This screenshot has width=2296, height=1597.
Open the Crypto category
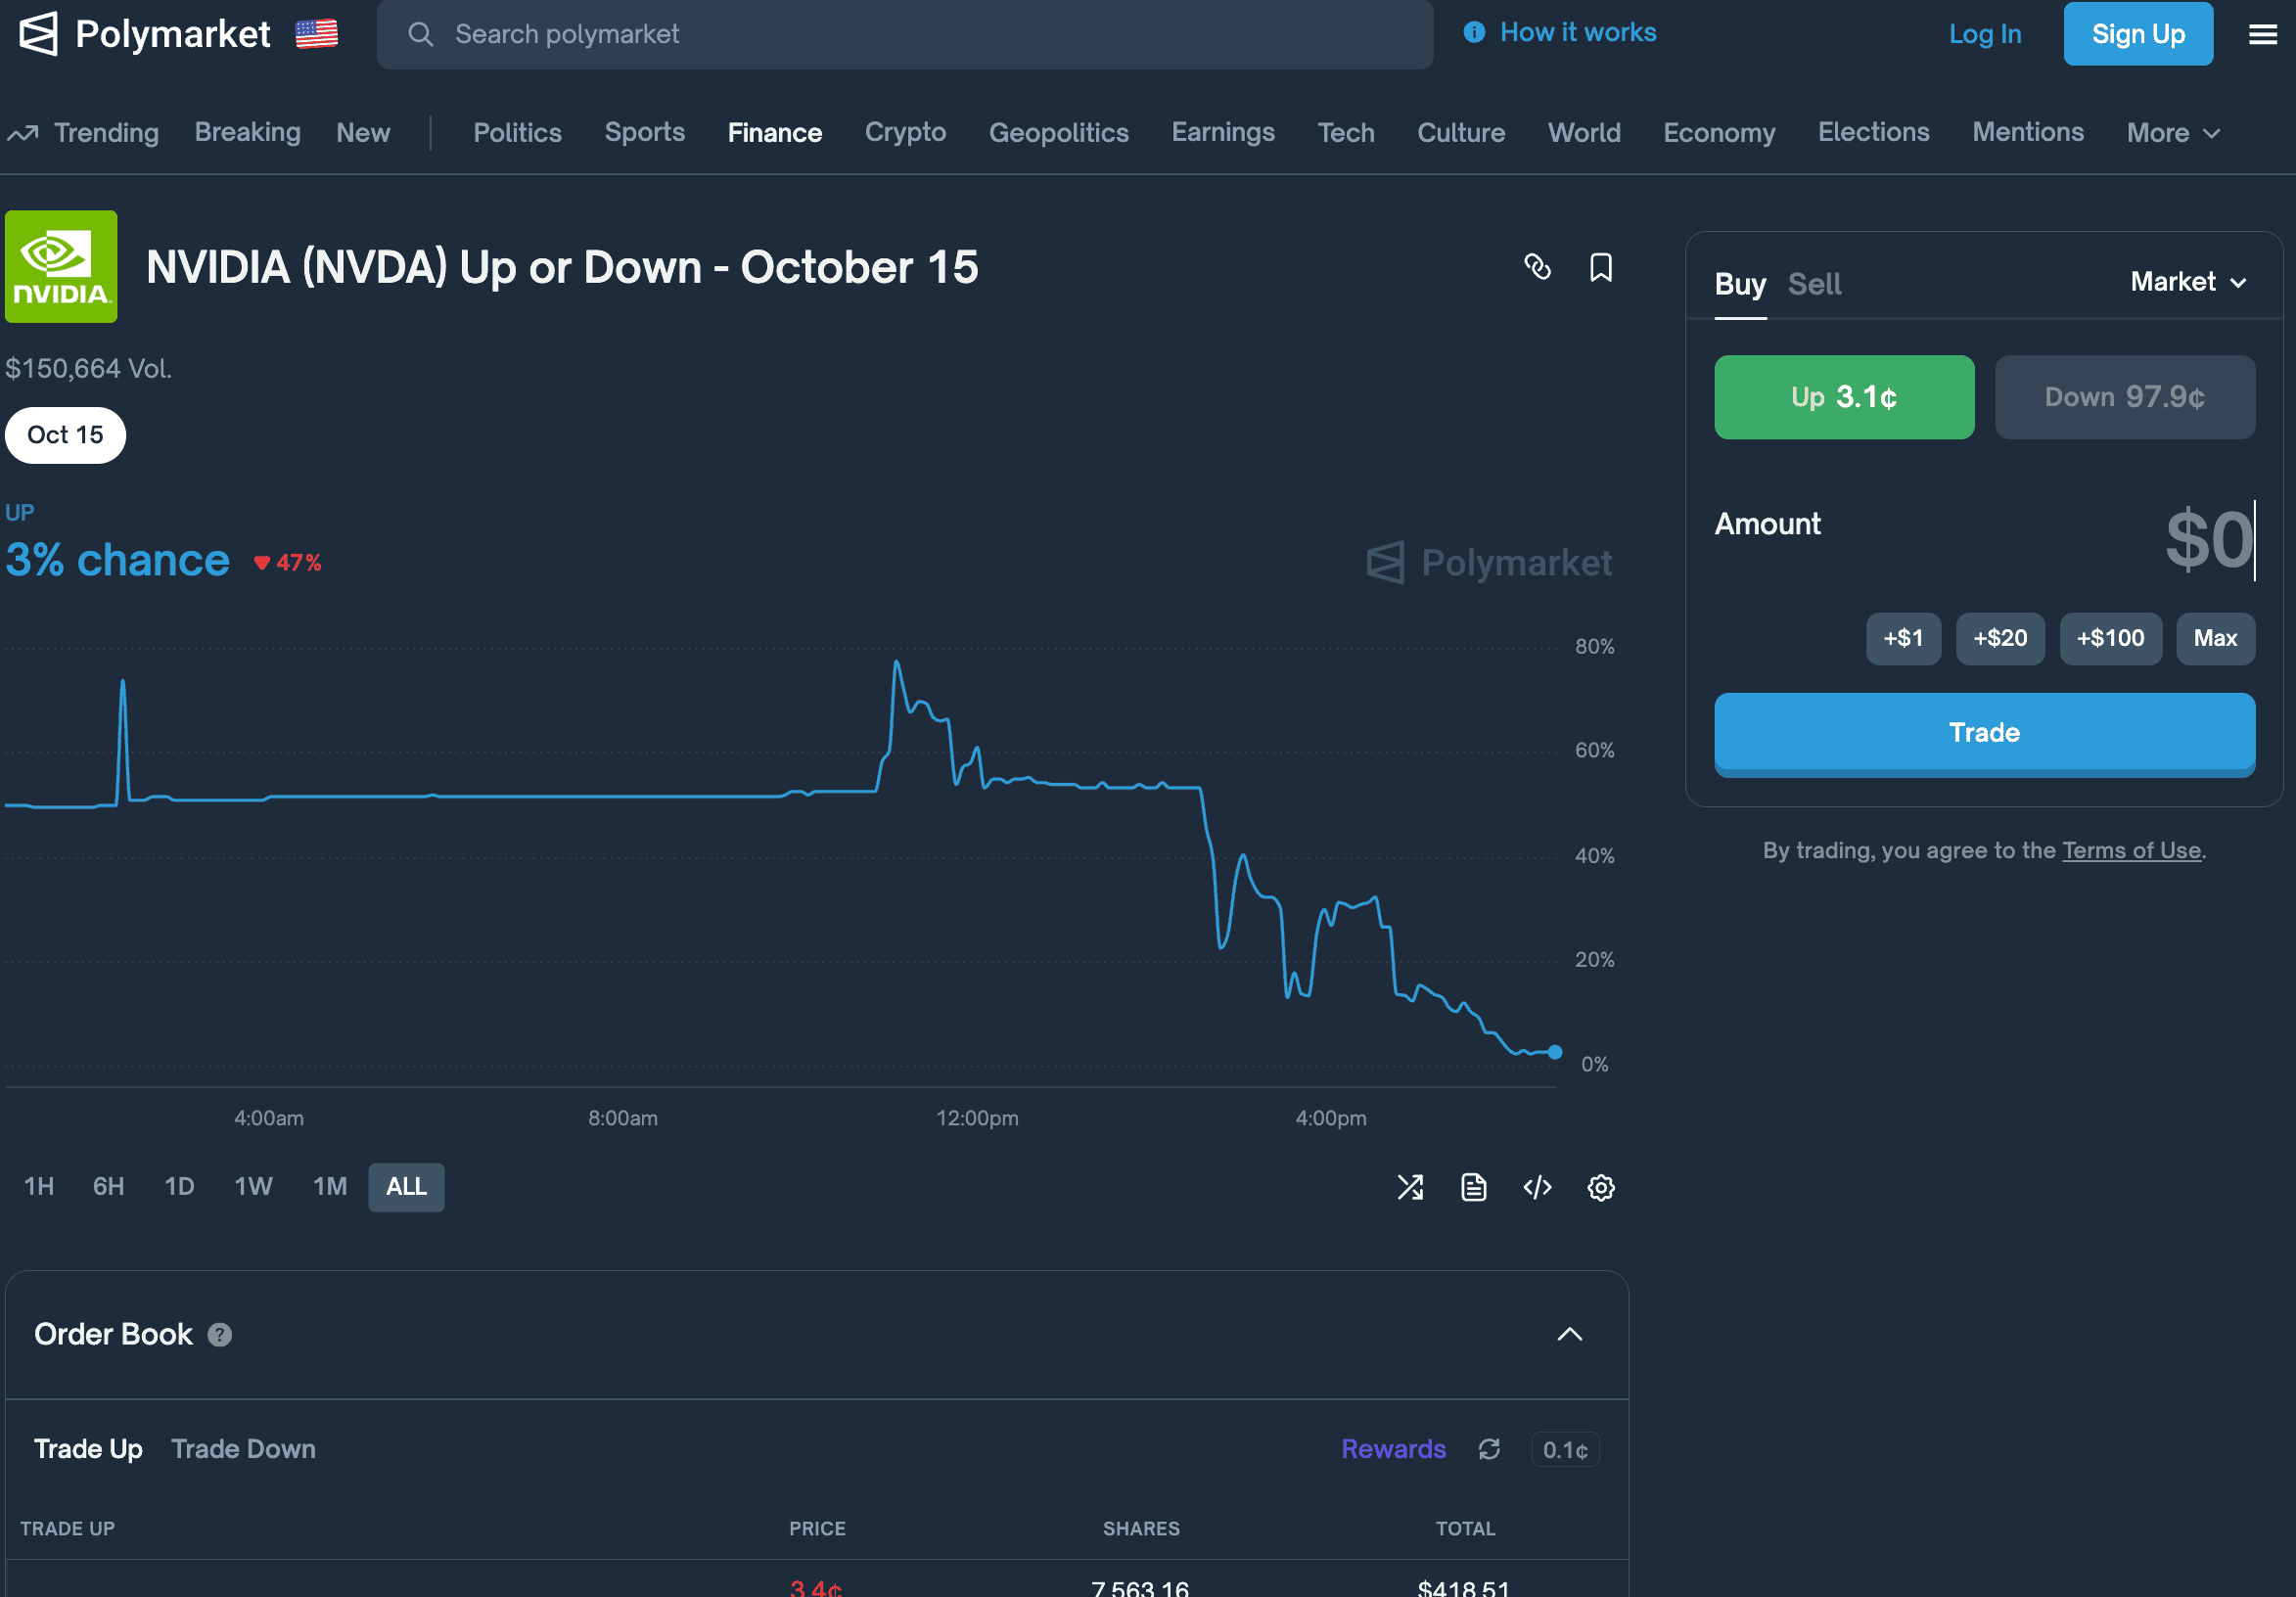coord(905,133)
